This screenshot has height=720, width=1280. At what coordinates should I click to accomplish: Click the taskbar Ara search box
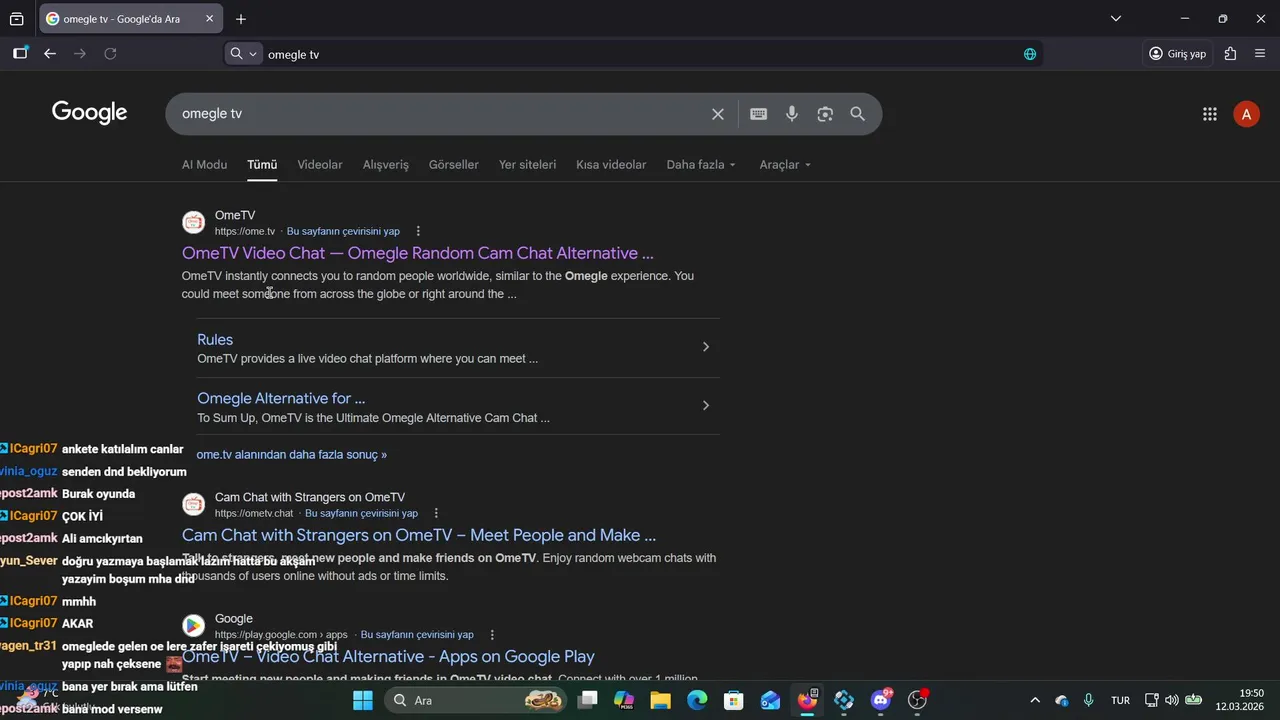pyautogui.click(x=477, y=700)
